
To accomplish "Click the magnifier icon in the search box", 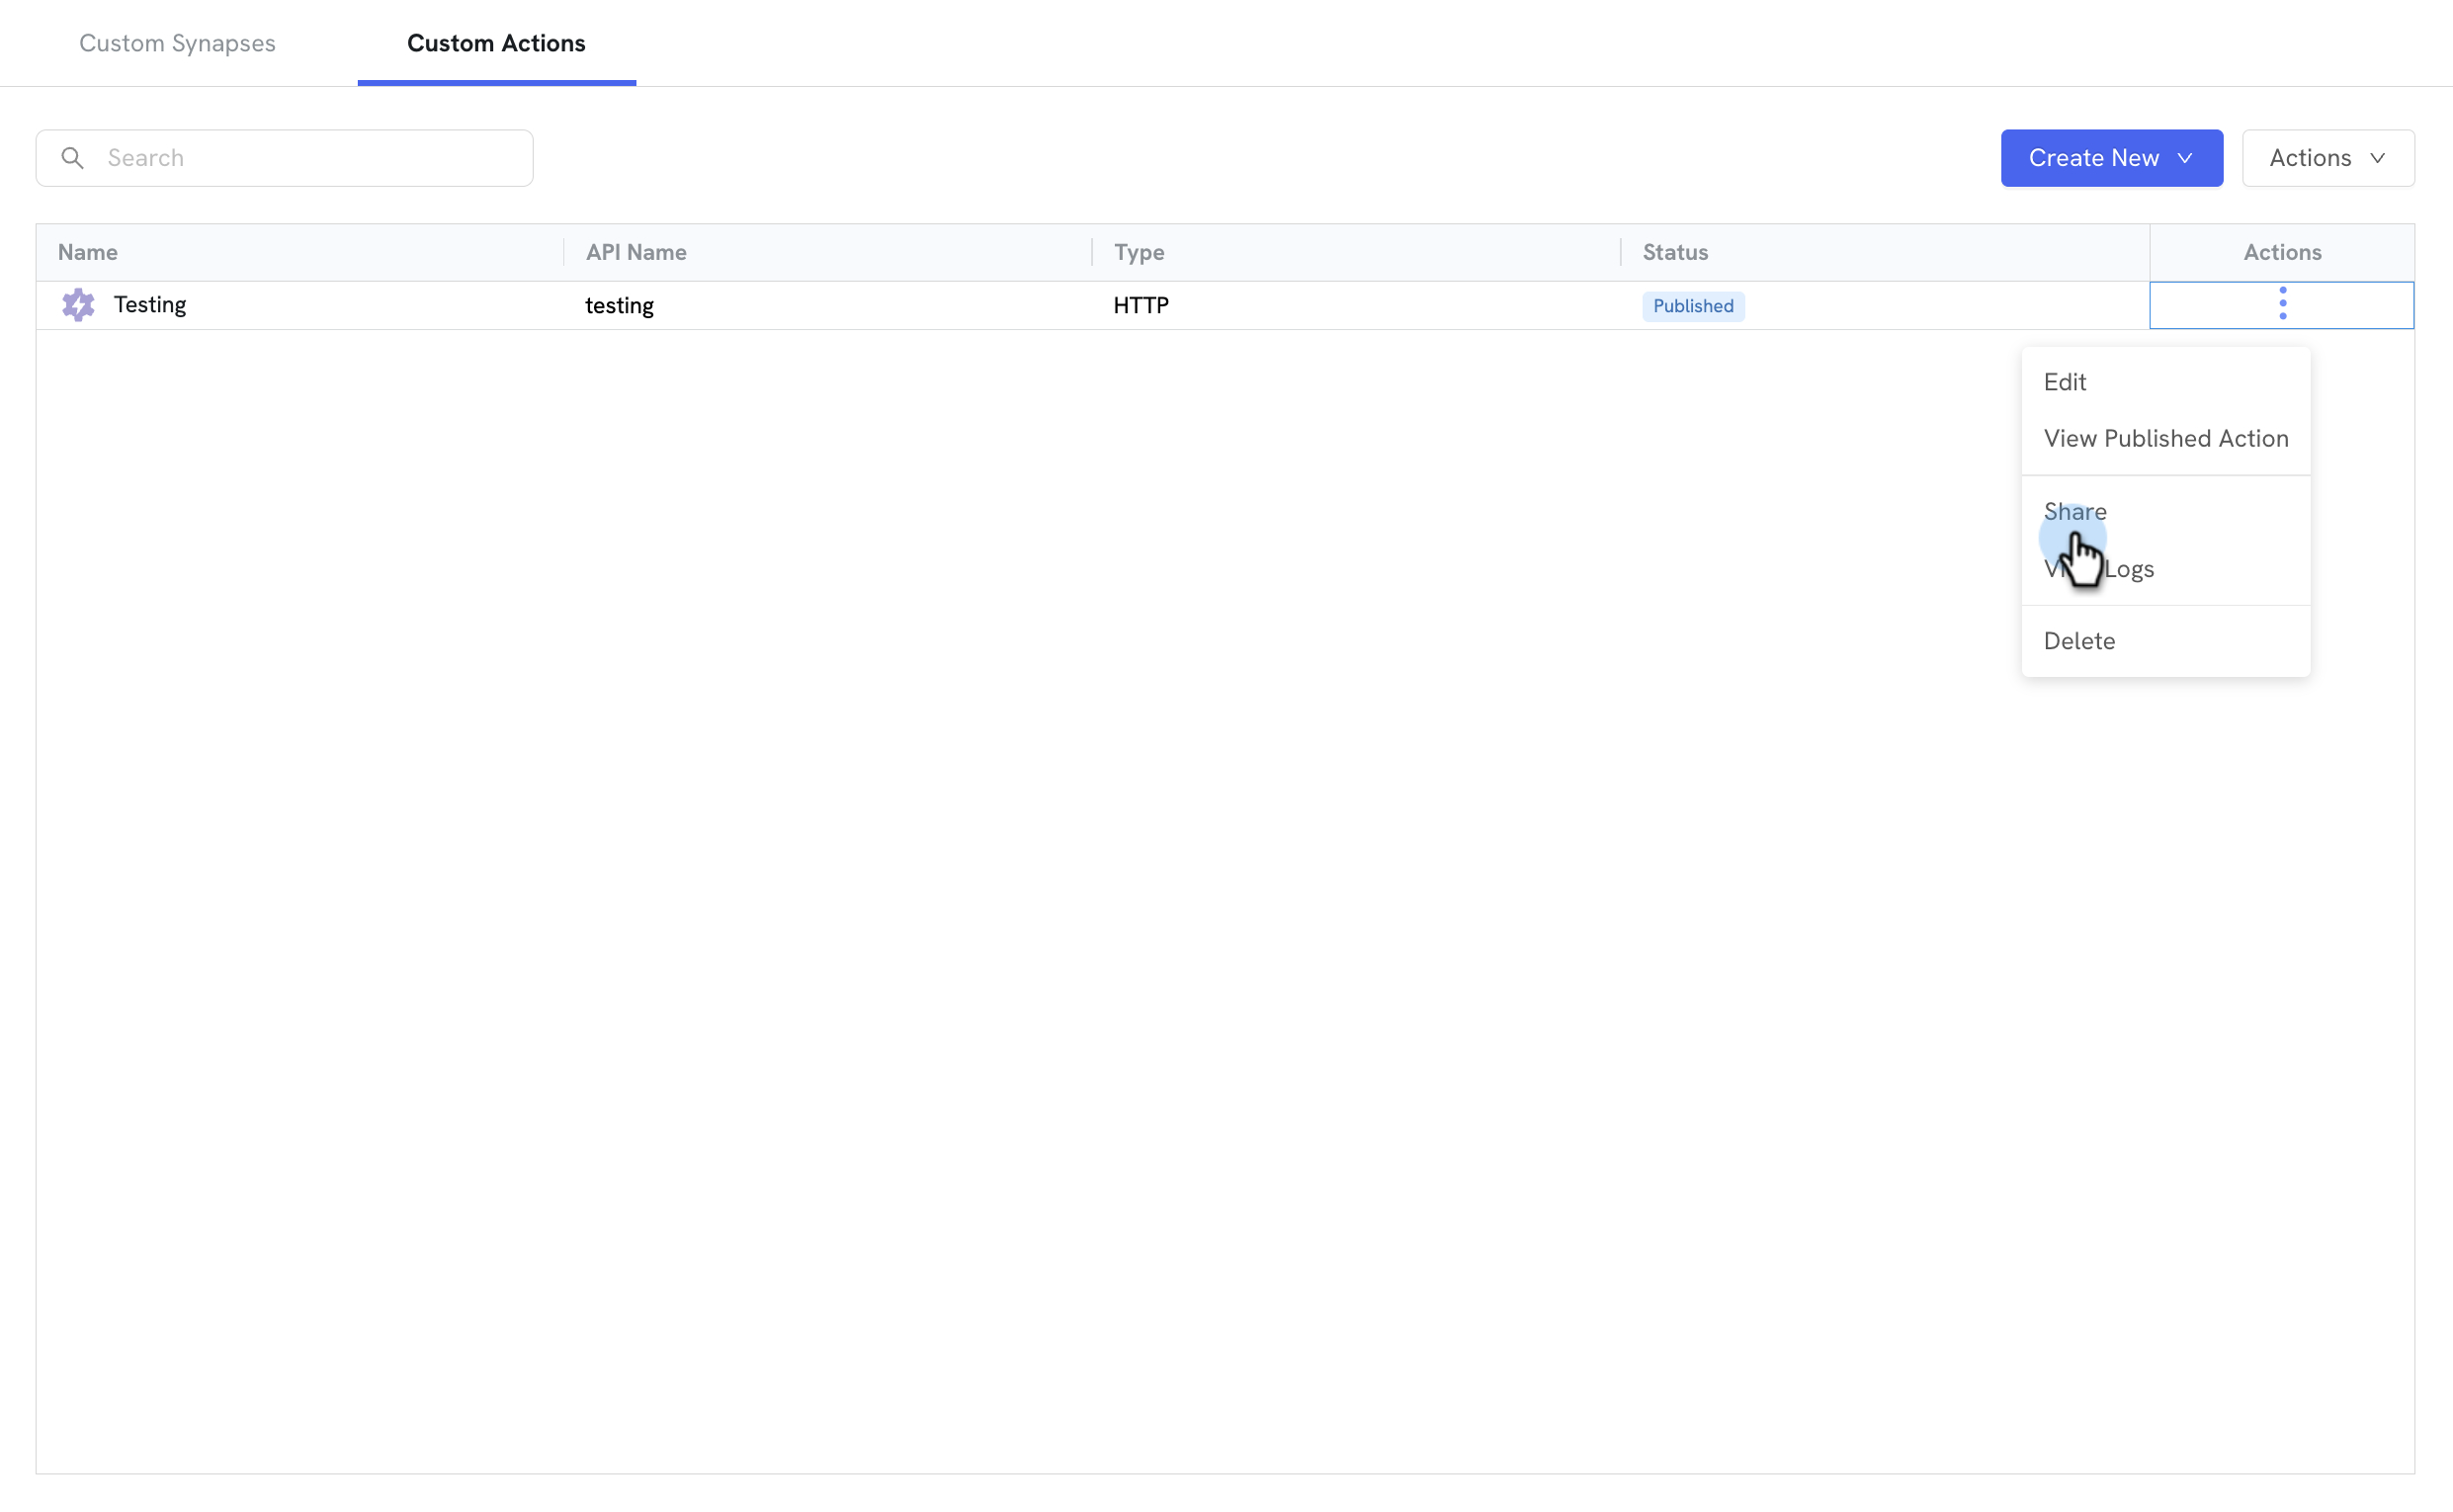I will (72, 158).
